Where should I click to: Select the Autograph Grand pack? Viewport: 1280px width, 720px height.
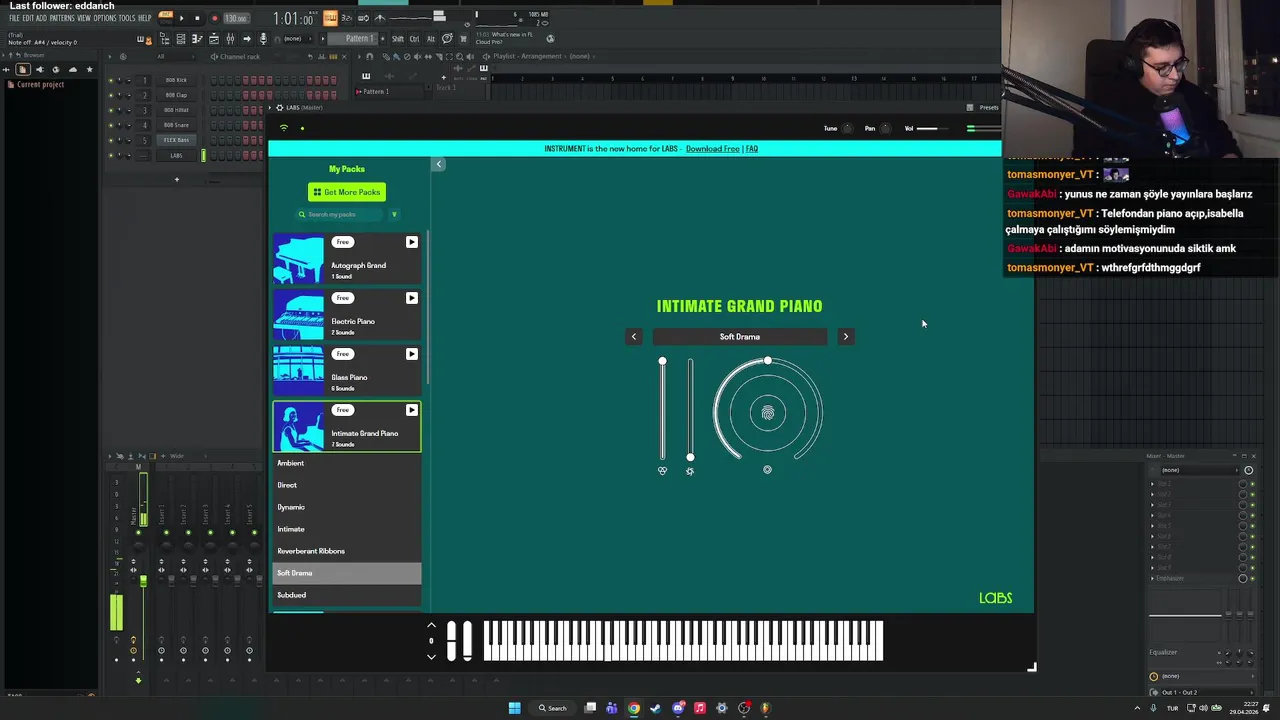[x=347, y=259]
